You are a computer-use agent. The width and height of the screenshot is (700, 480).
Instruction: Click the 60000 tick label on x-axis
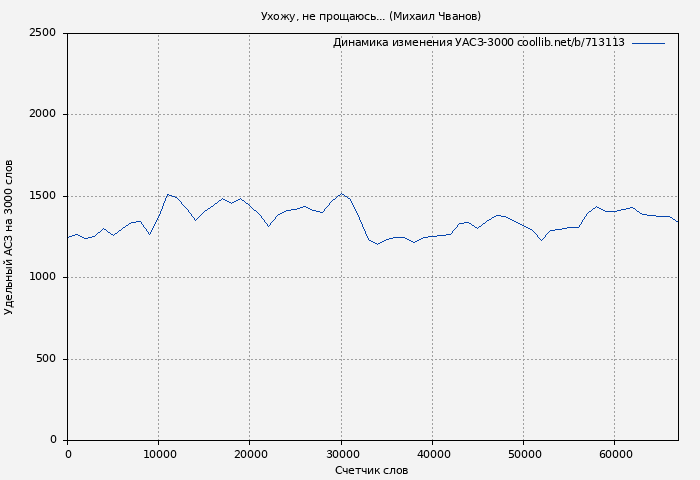point(615,454)
